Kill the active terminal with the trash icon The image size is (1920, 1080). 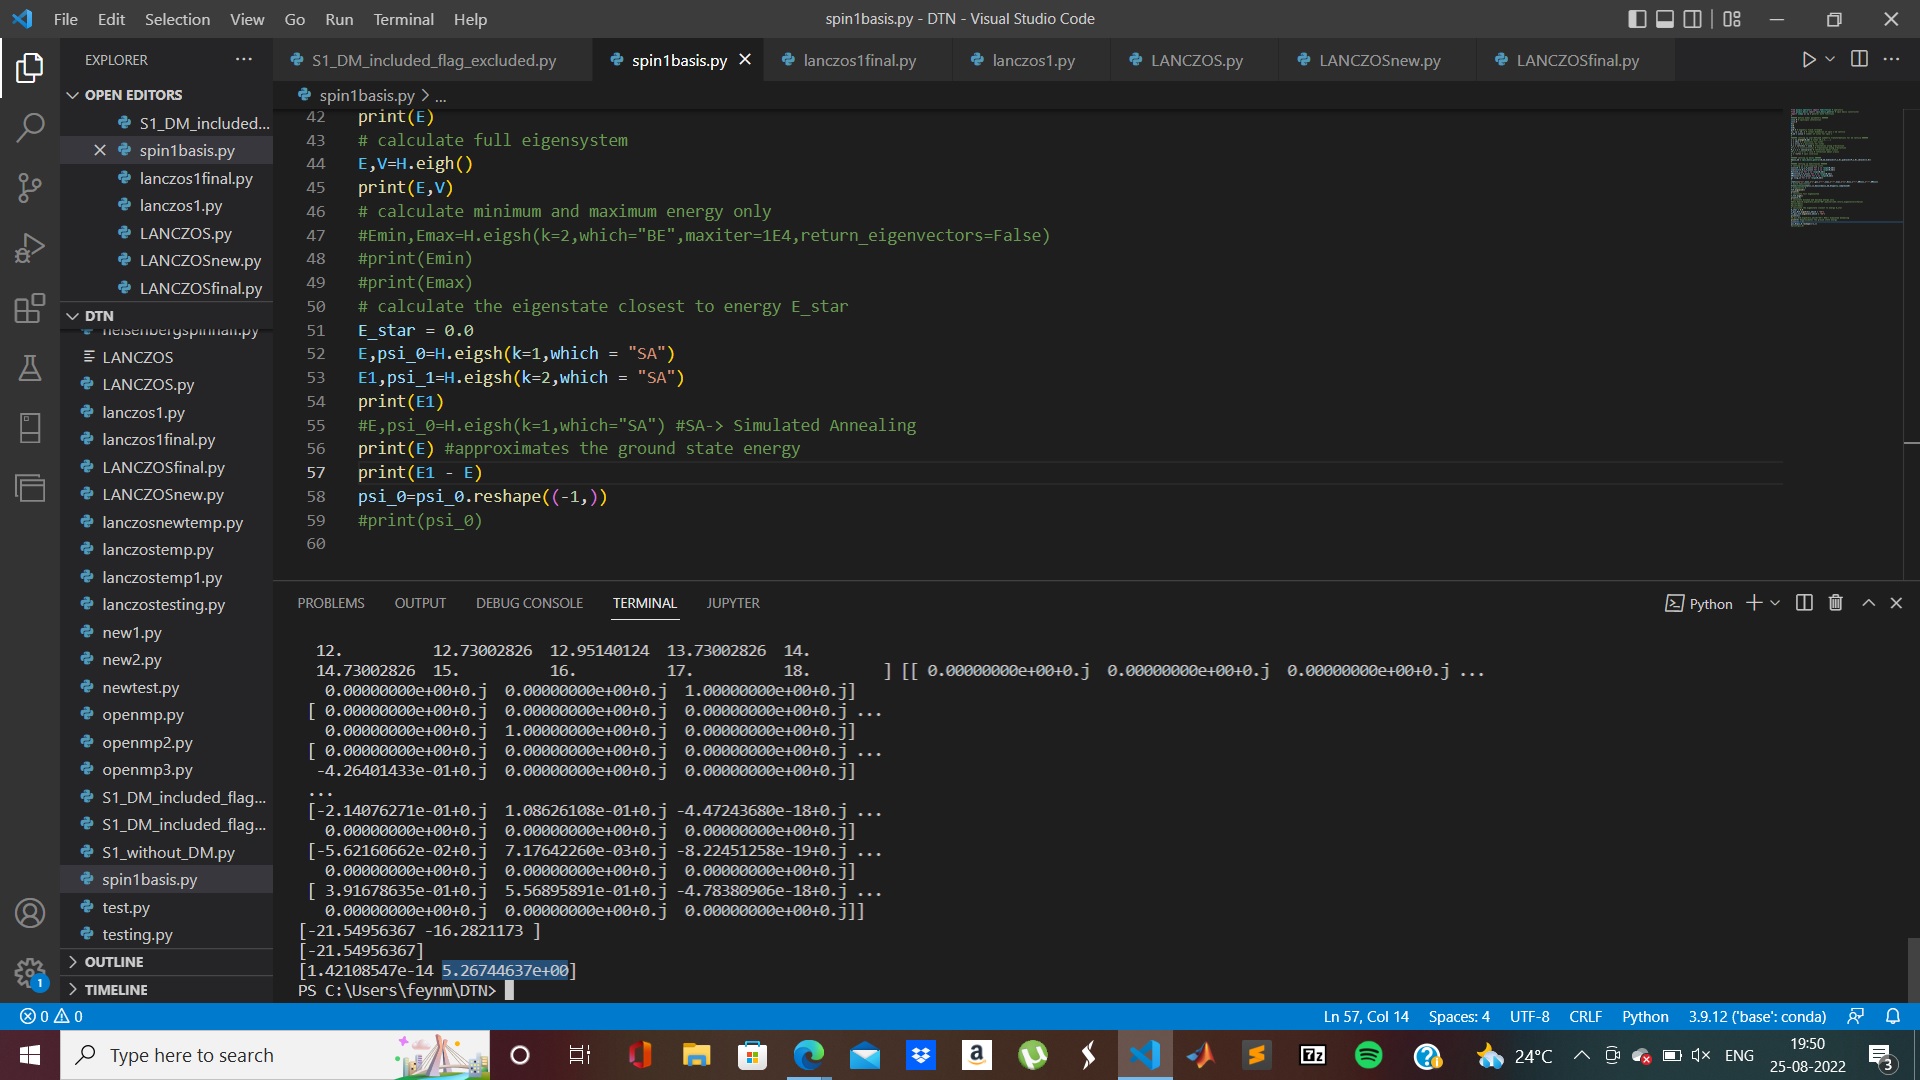[1834, 602]
